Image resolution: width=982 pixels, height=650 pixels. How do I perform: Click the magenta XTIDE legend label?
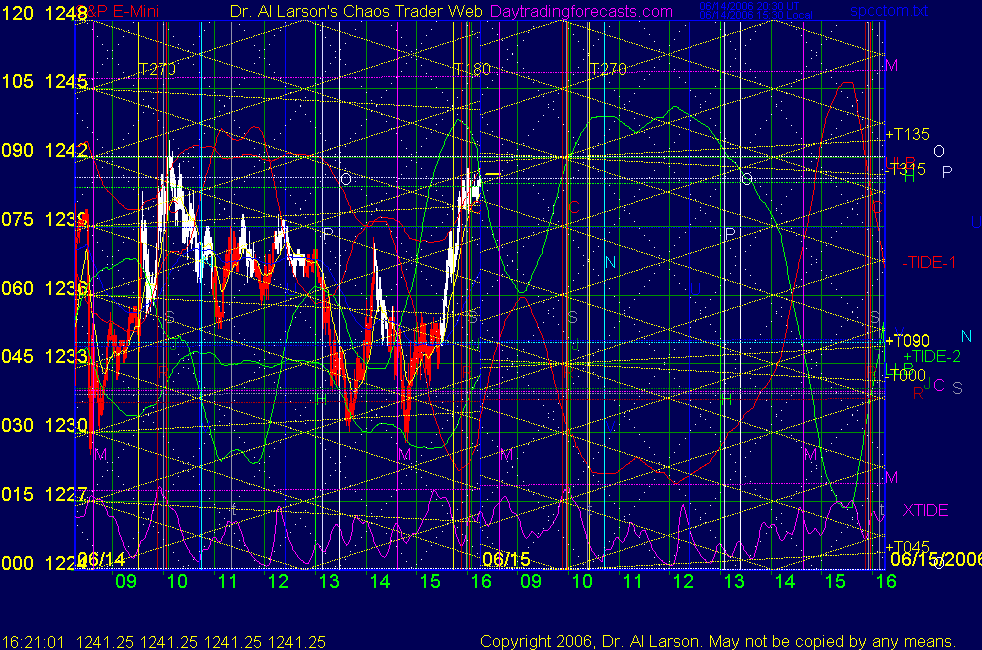pyautogui.click(x=925, y=510)
